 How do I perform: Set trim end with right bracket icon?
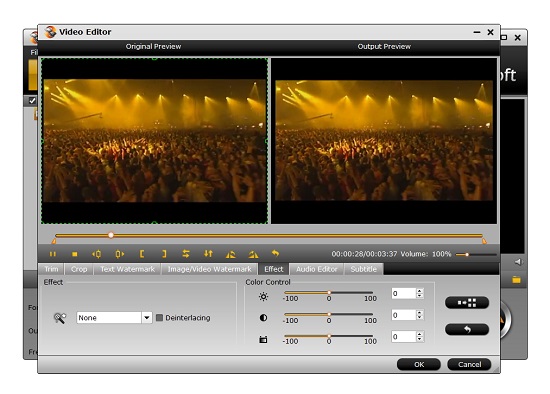[164, 254]
